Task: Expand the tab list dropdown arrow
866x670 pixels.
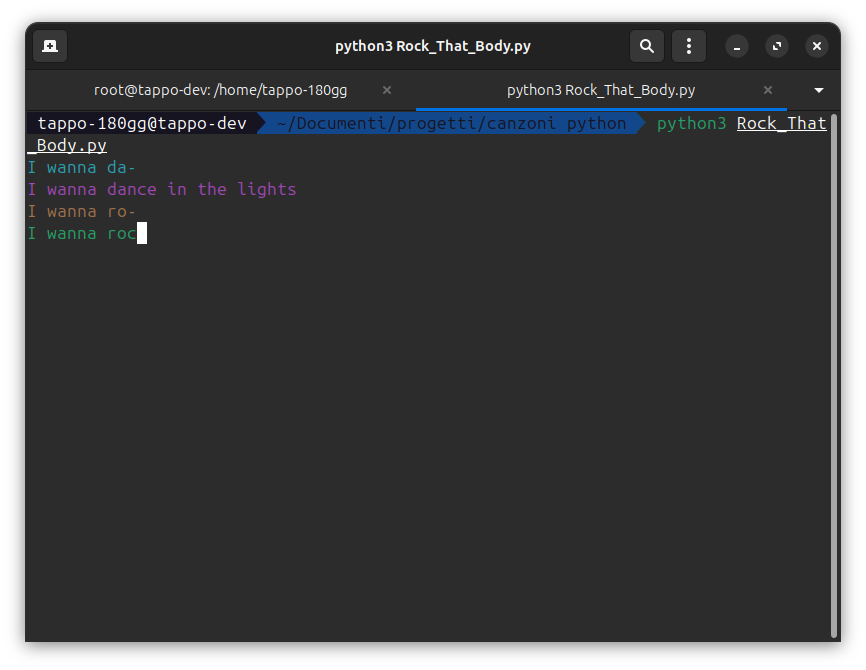Action: [819, 90]
